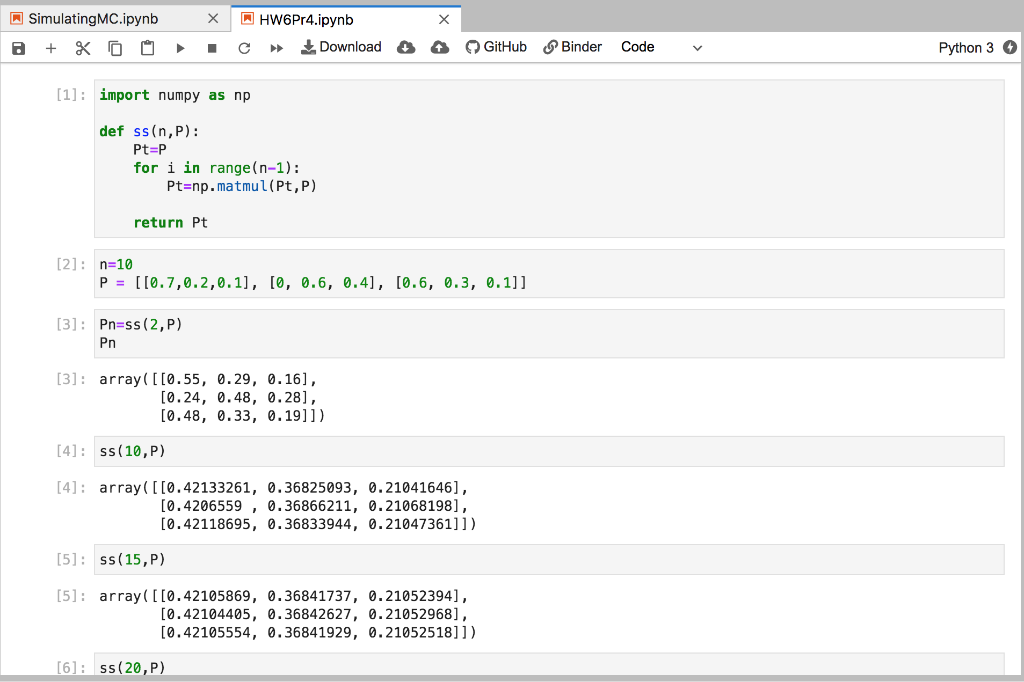Click into the Pn=ss(2,P) cell

[549, 333]
